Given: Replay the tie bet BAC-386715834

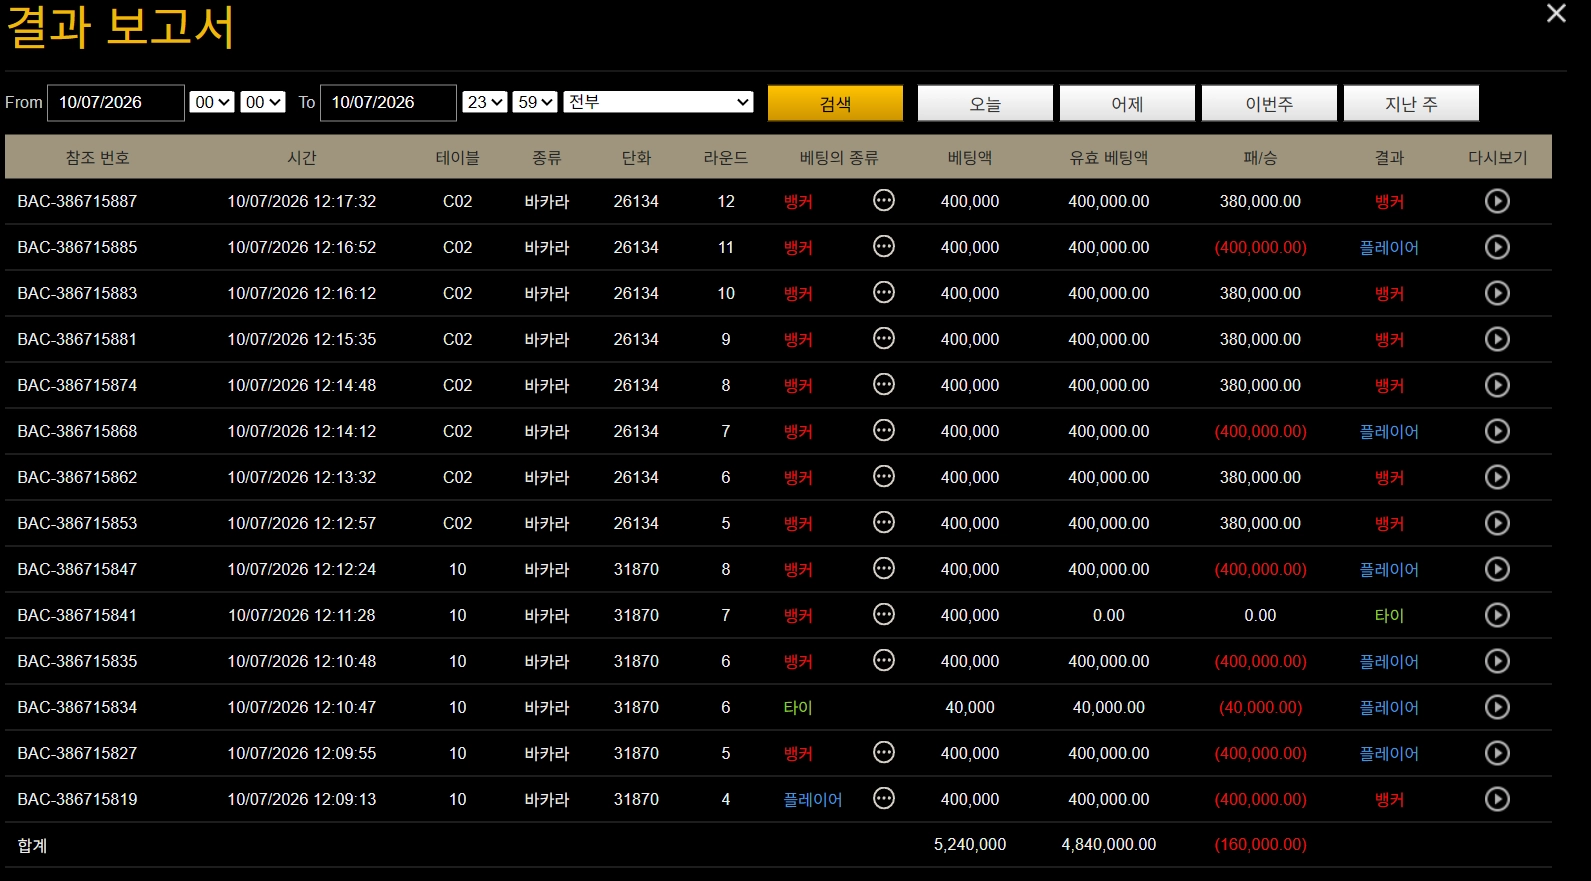Looking at the screenshot, I should point(1497,707).
